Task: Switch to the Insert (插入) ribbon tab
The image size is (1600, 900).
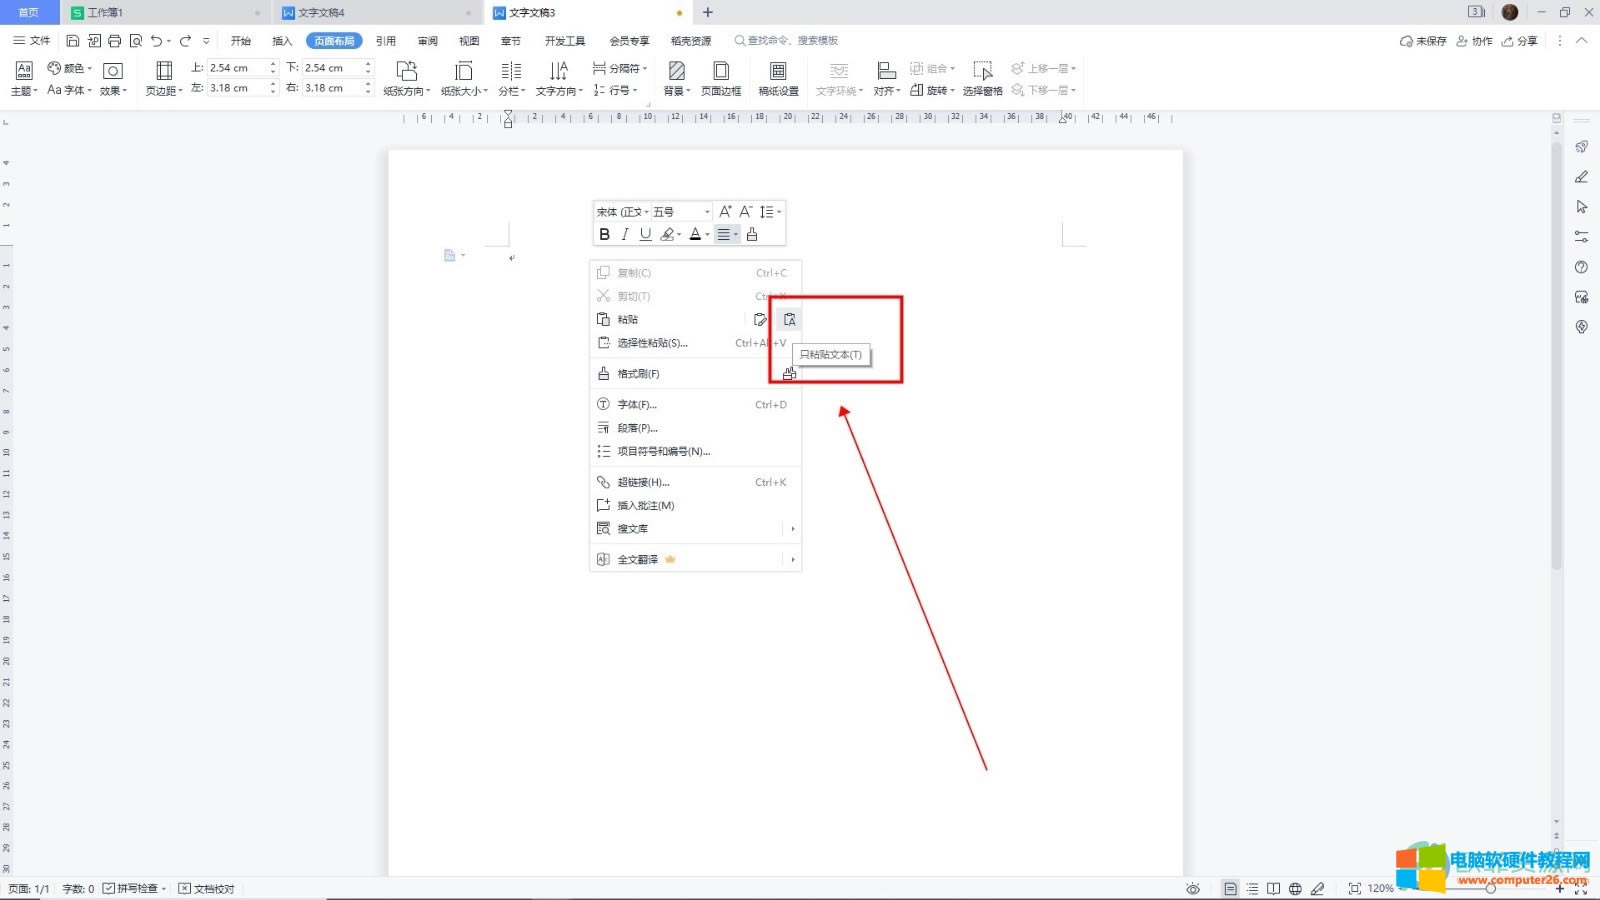Action: coord(282,41)
